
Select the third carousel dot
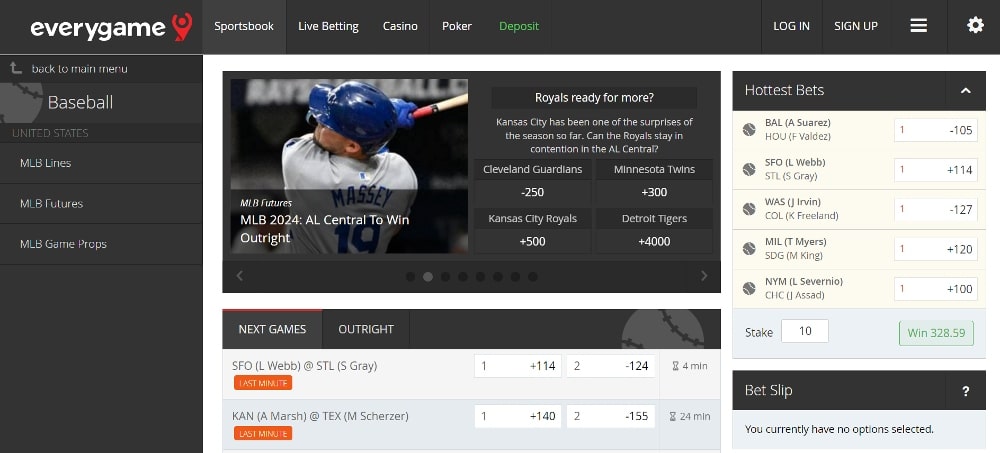(x=445, y=276)
